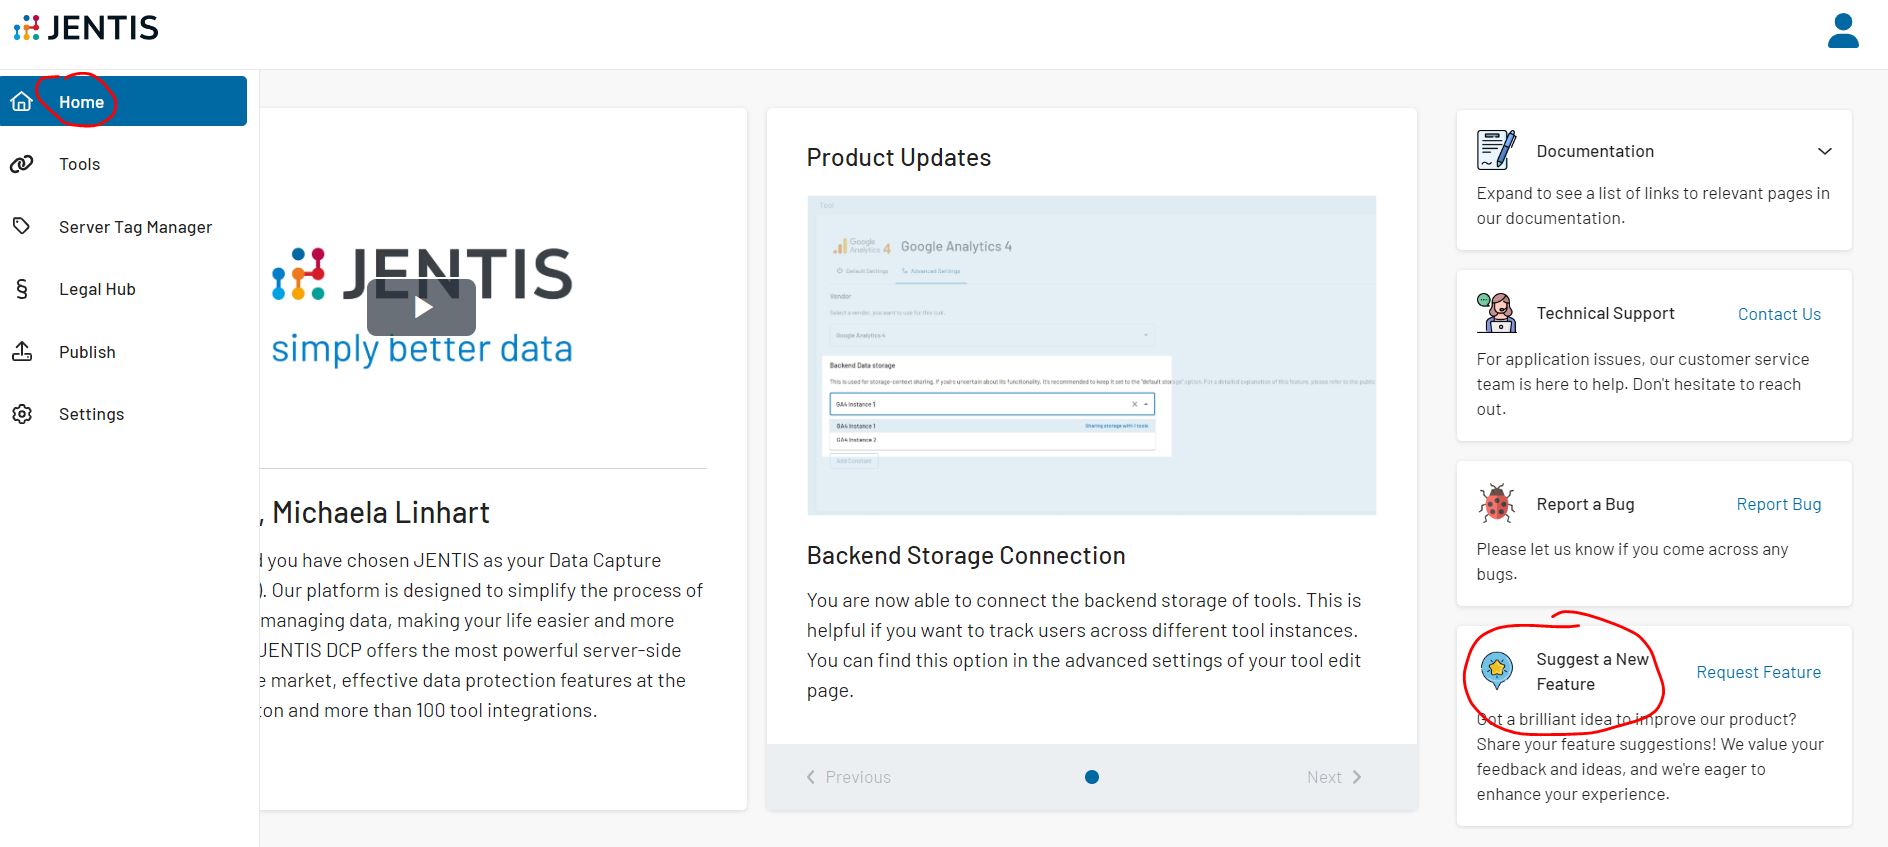This screenshot has height=847, width=1888.
Task: Go to next product update
Action: 1333,777
